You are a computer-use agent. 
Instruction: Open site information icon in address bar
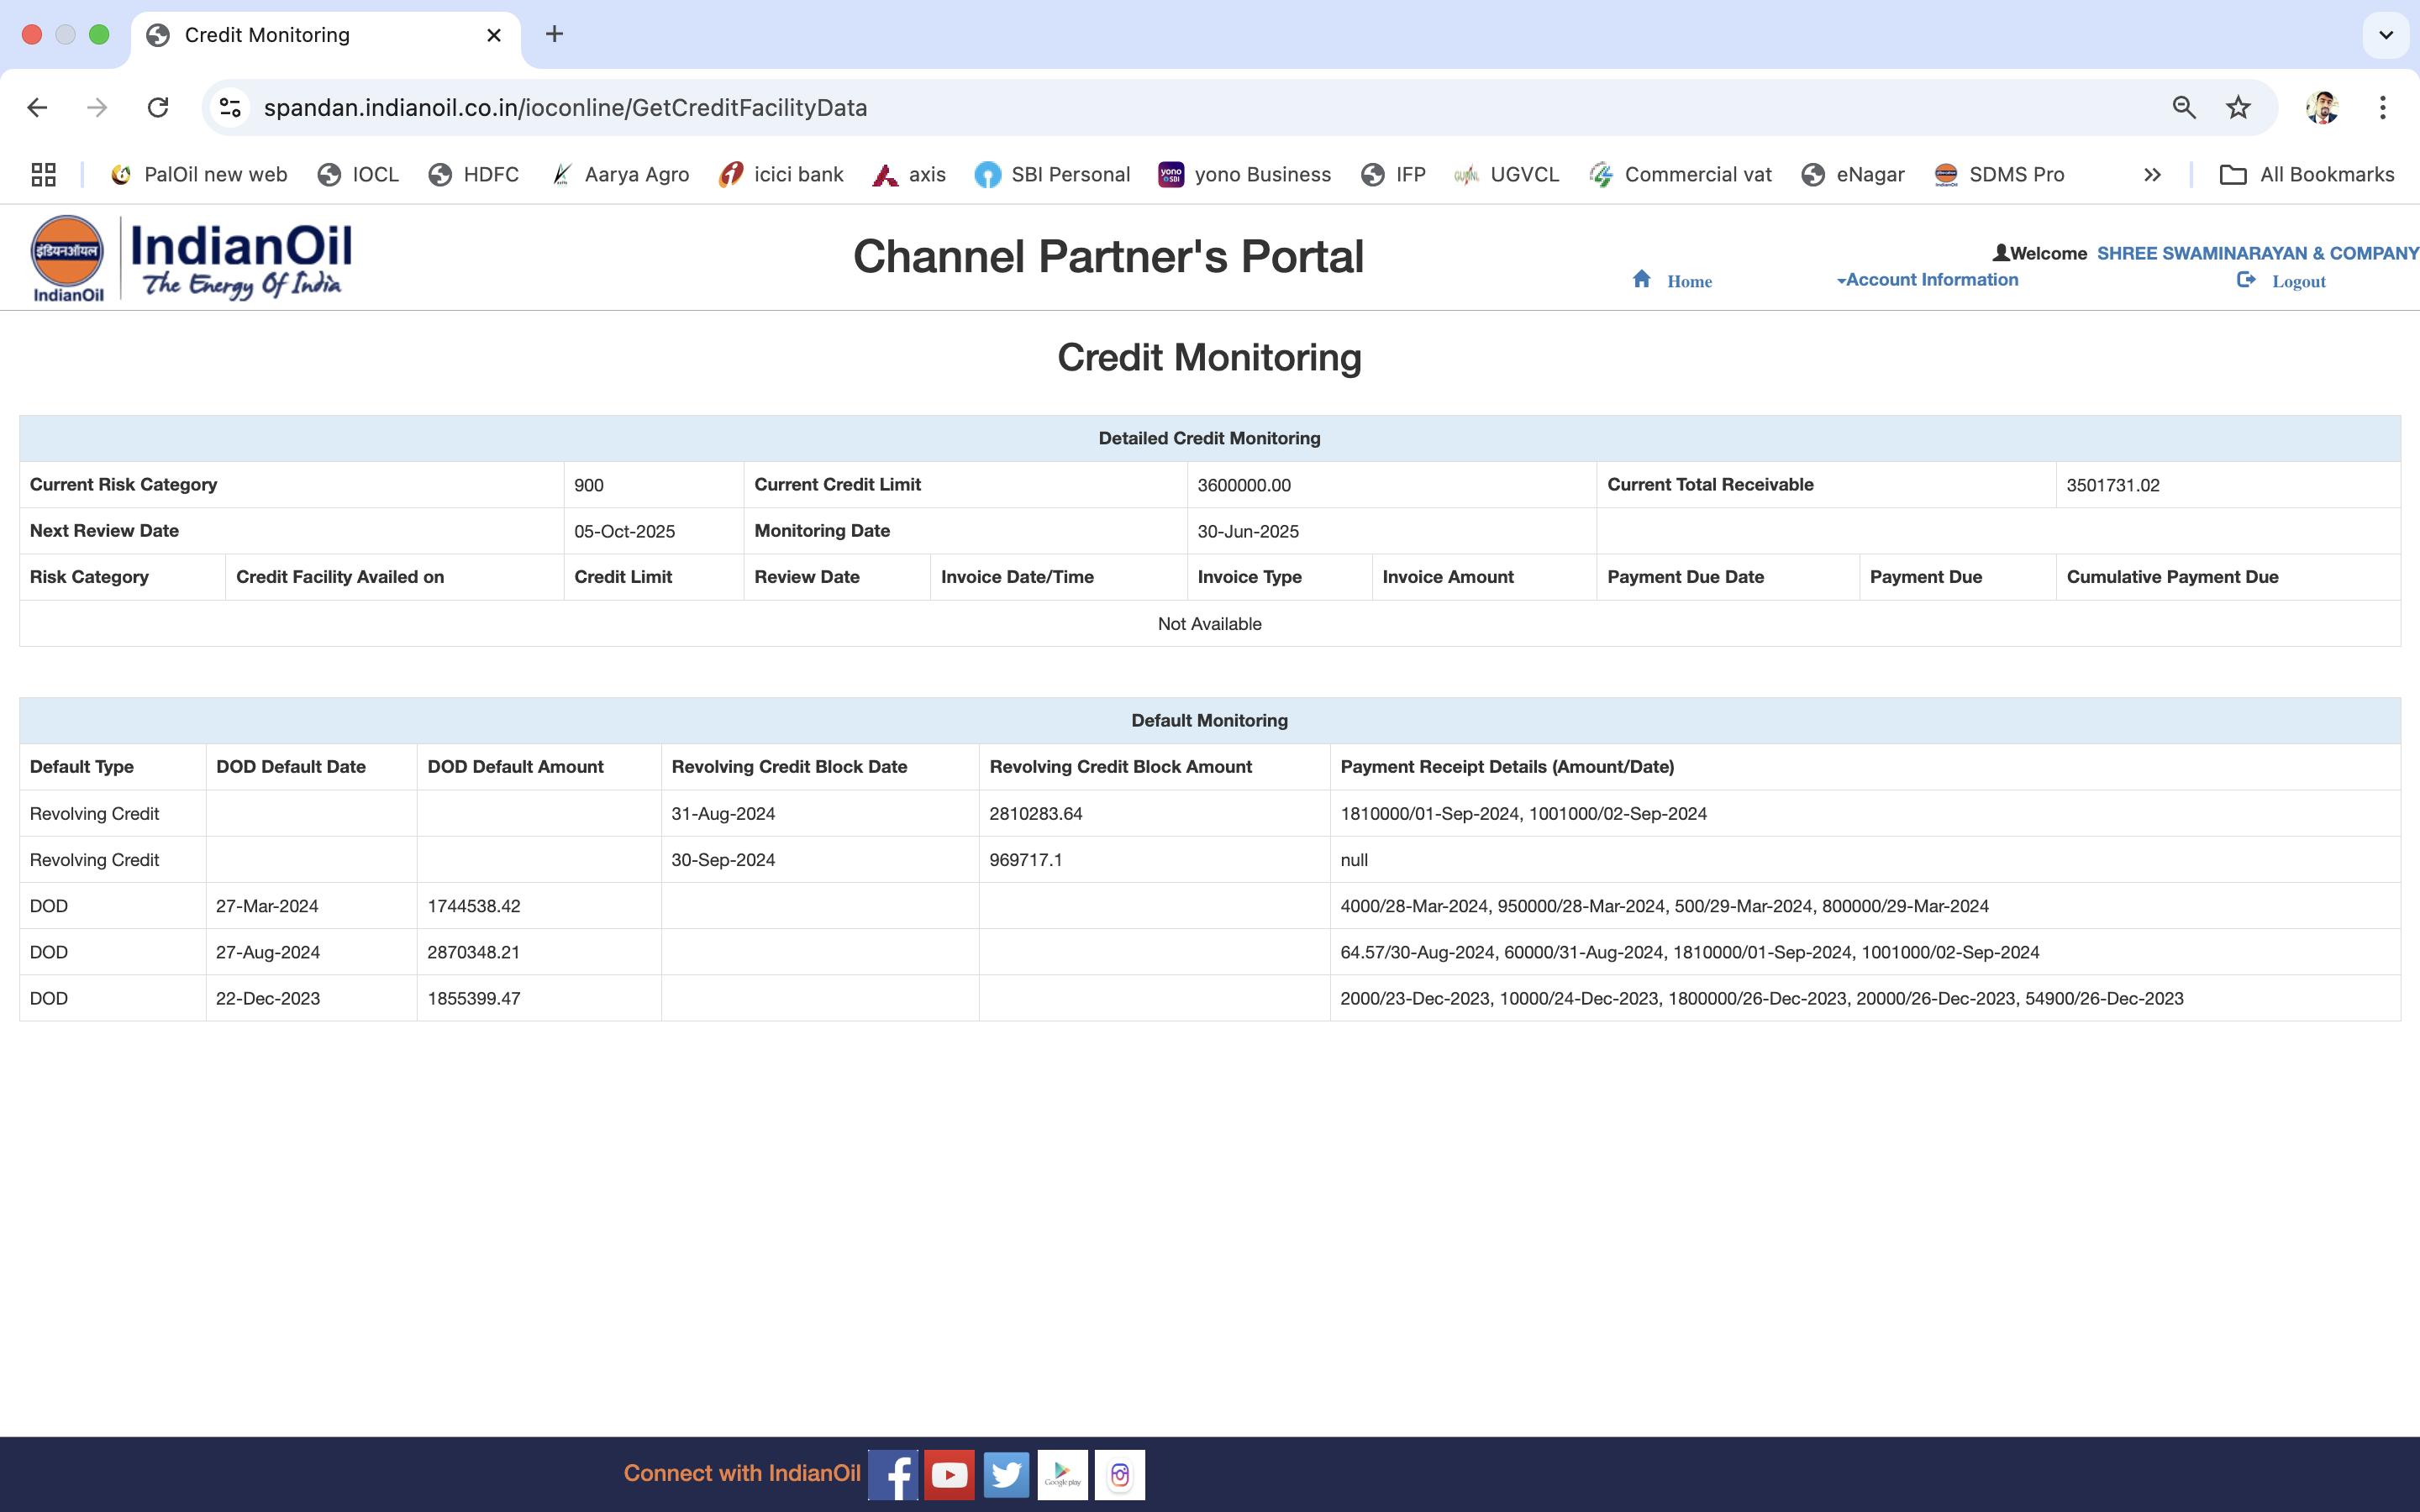click(231, 107)
